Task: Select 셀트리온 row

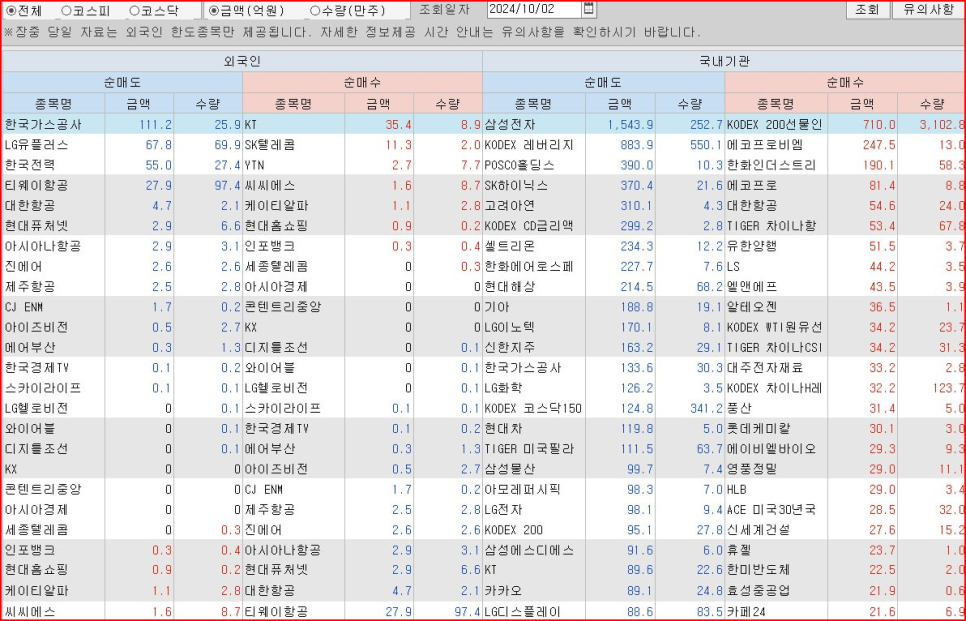Action: tap(603, 246)
